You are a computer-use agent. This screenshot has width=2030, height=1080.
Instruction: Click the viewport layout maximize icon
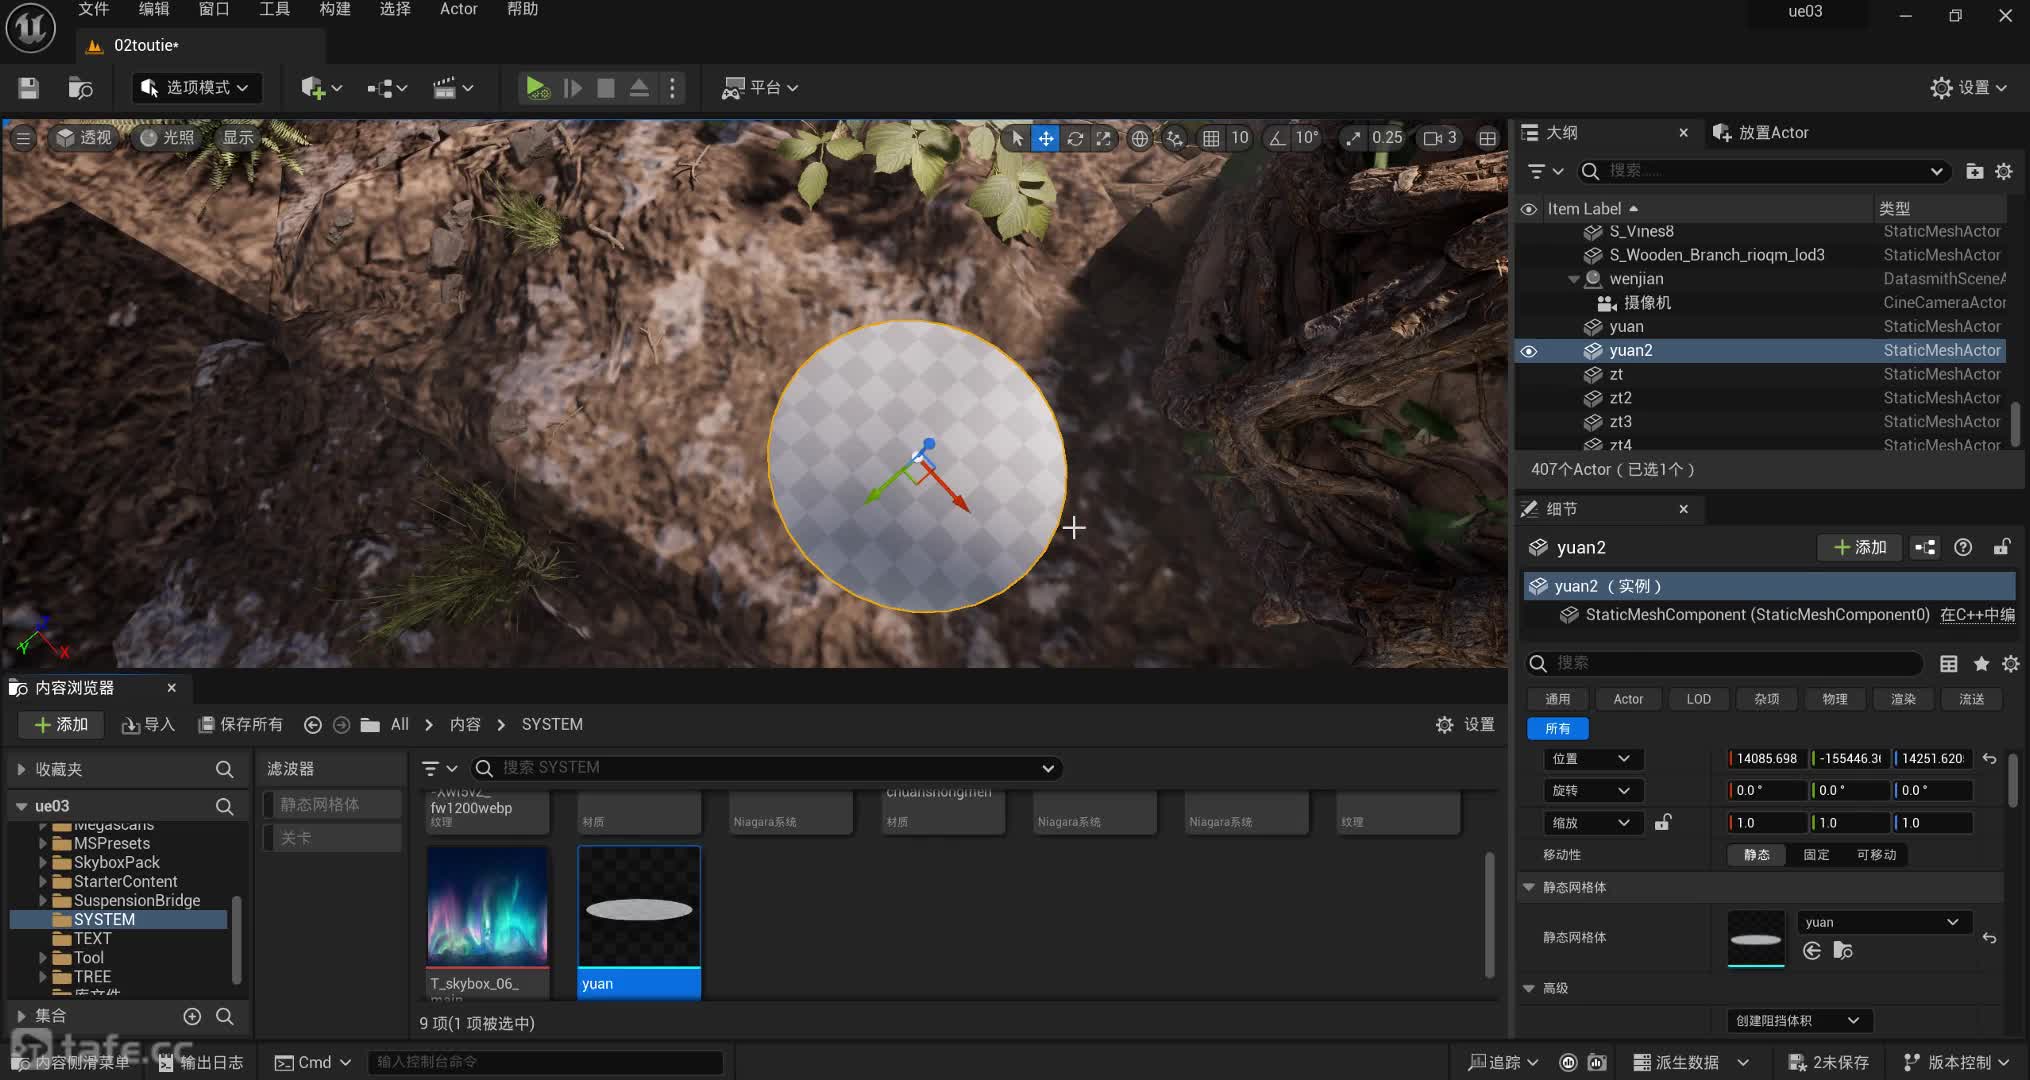point(1488,138)
